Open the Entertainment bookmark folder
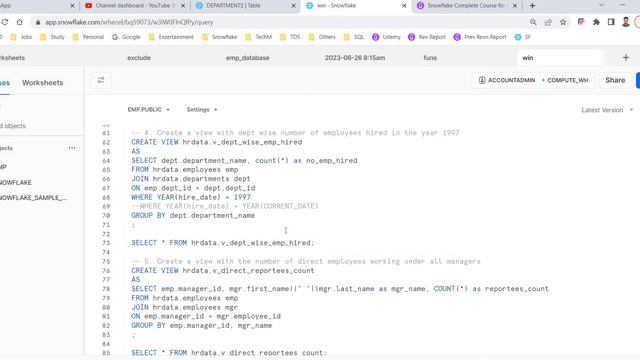Image resolution: width=640 pixels, height=360 pixels. click(x=171, y=37)
